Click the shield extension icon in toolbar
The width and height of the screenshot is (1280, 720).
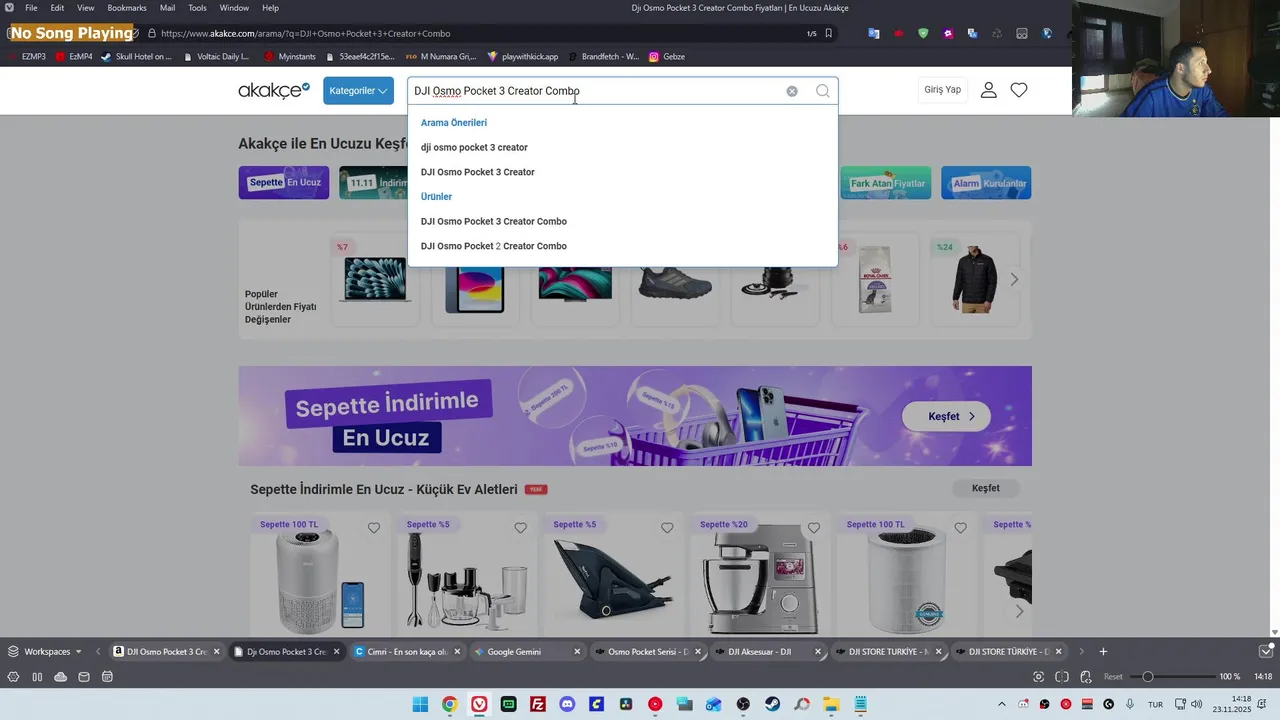click(923, 33)
